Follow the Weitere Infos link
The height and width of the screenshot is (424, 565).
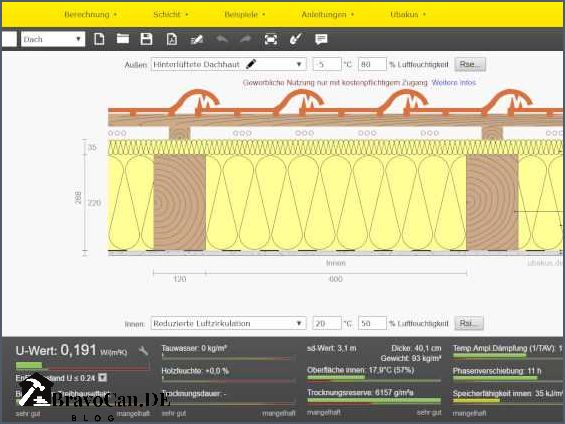click(454, 82)
